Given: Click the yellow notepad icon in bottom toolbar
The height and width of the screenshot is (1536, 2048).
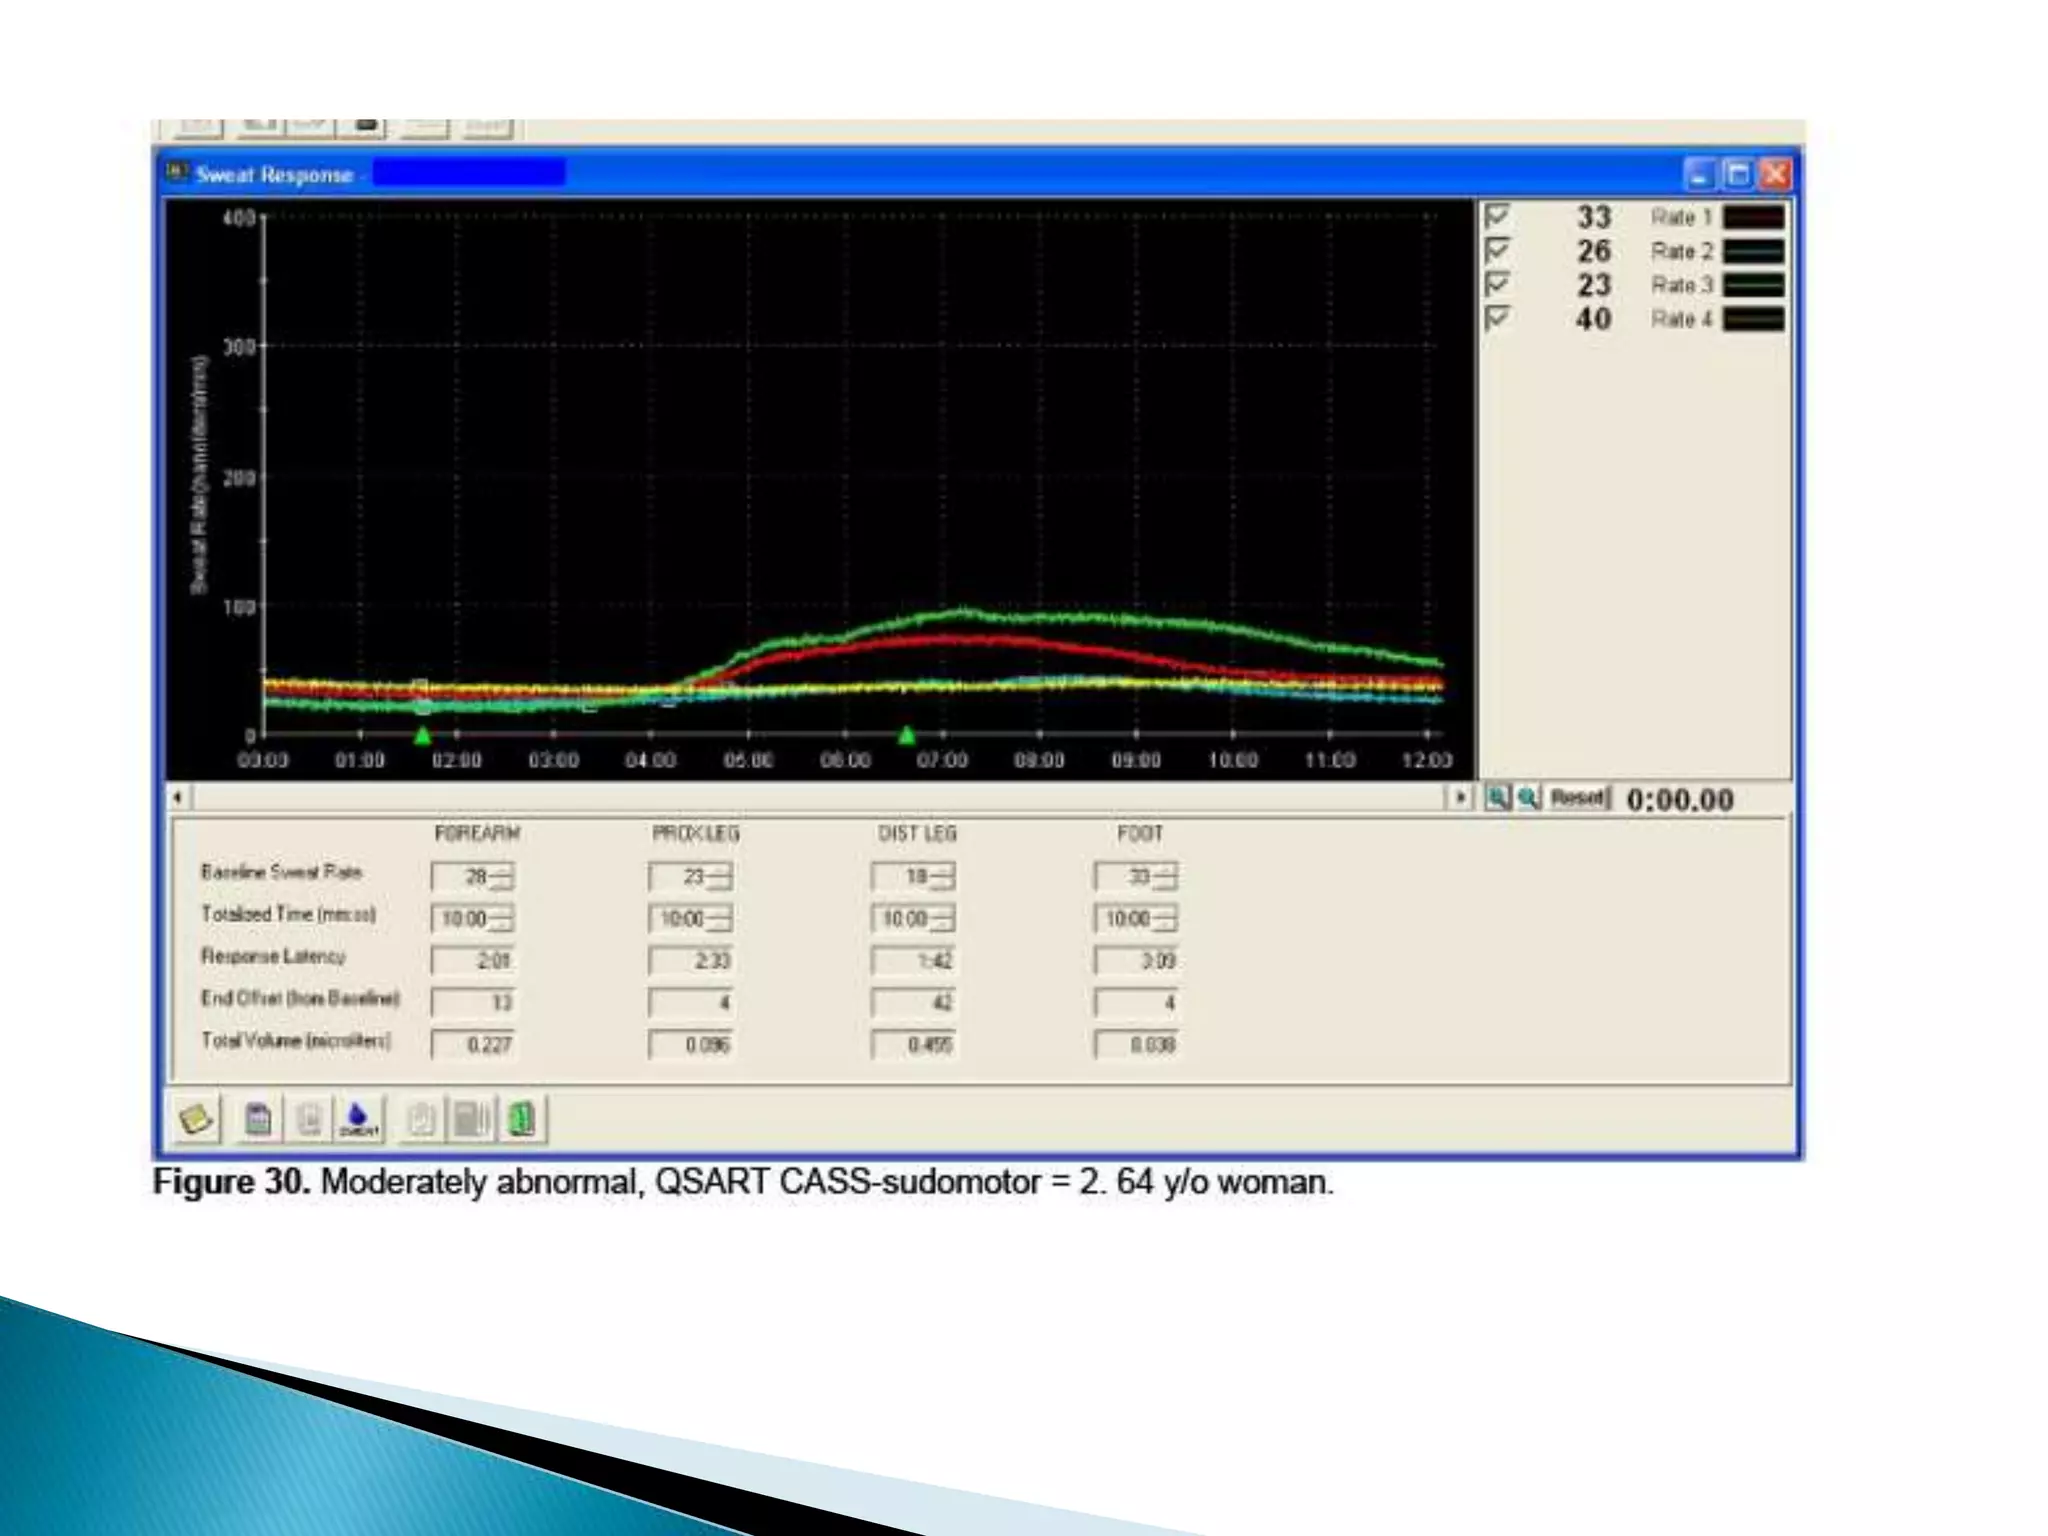Looking at the screenshot, I should pos(196,1119).
